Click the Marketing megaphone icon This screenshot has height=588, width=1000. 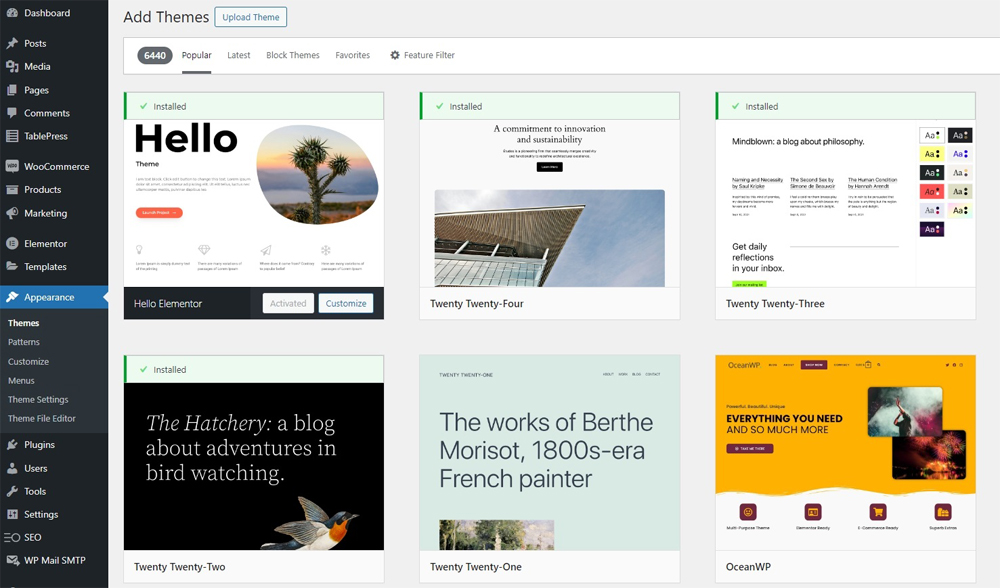(12, 213)
